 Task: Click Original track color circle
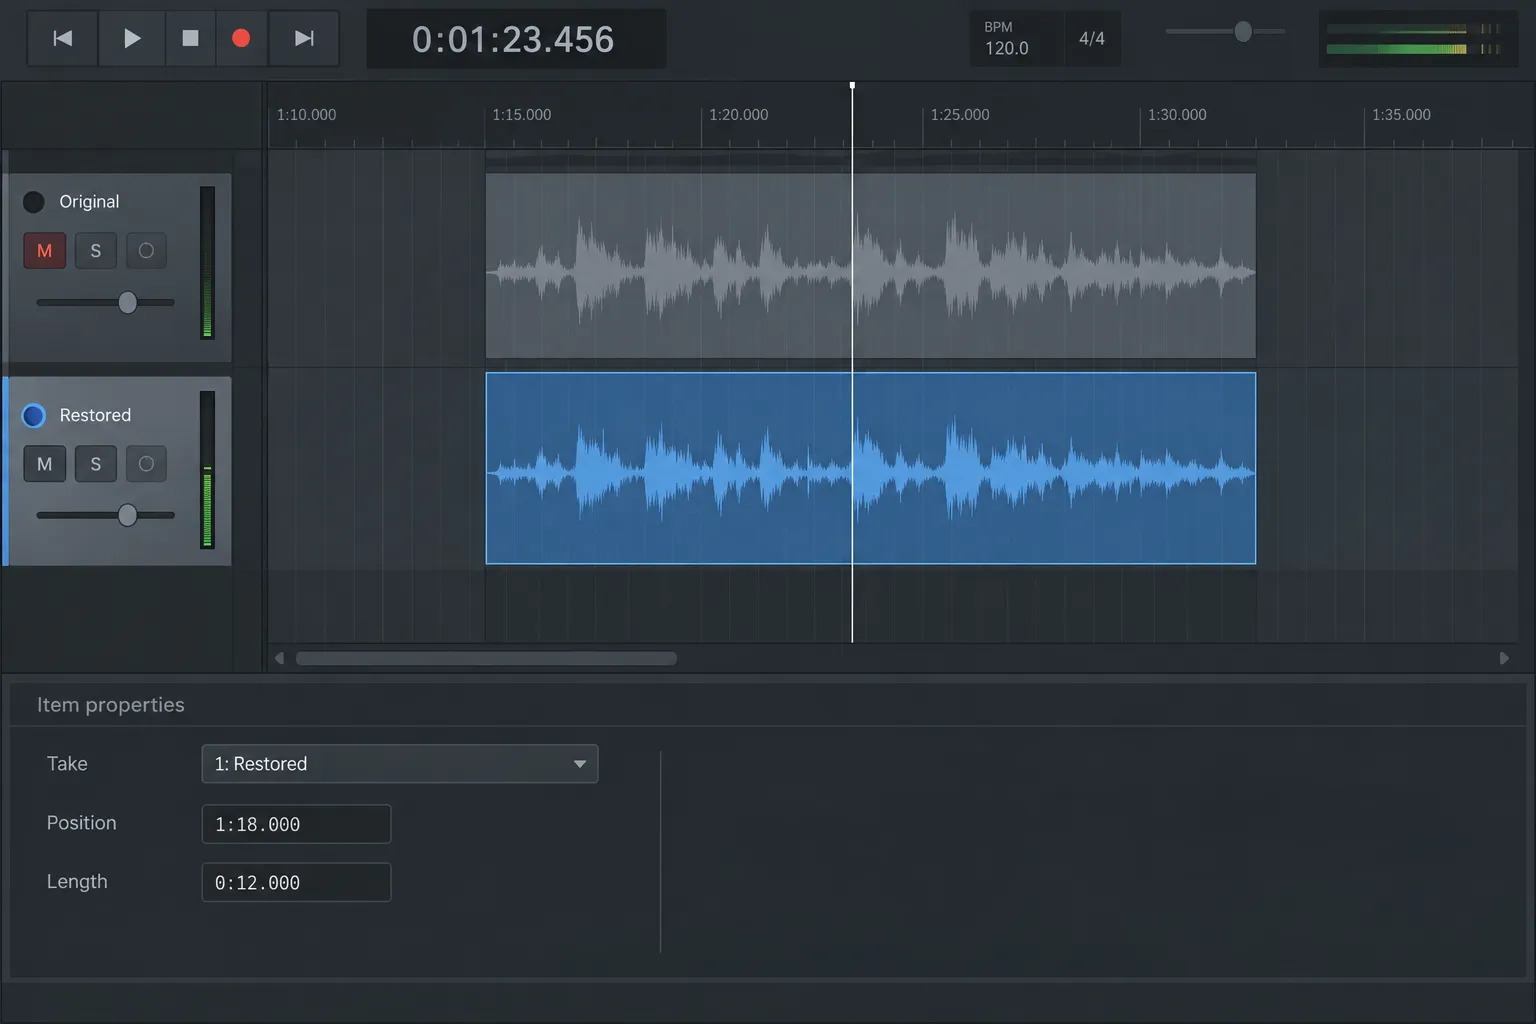point(34,202)
